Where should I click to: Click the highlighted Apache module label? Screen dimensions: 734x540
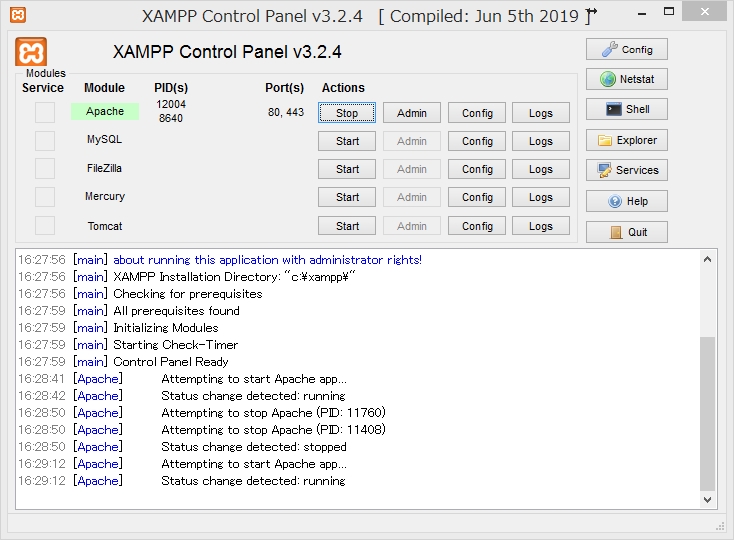point(105,111)
